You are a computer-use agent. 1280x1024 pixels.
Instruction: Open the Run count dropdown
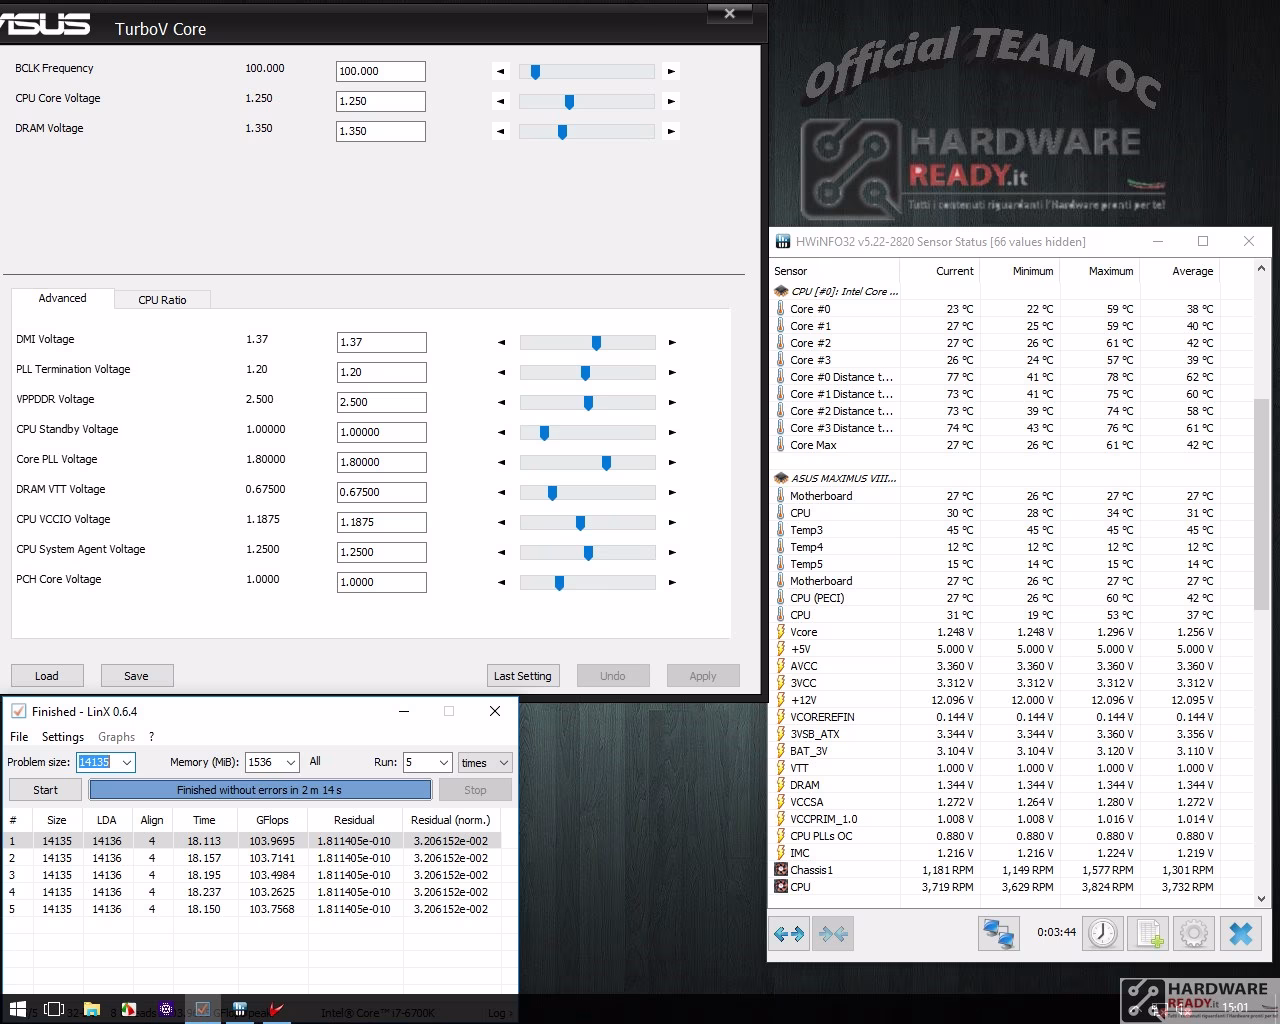click(x=444, y=762)
